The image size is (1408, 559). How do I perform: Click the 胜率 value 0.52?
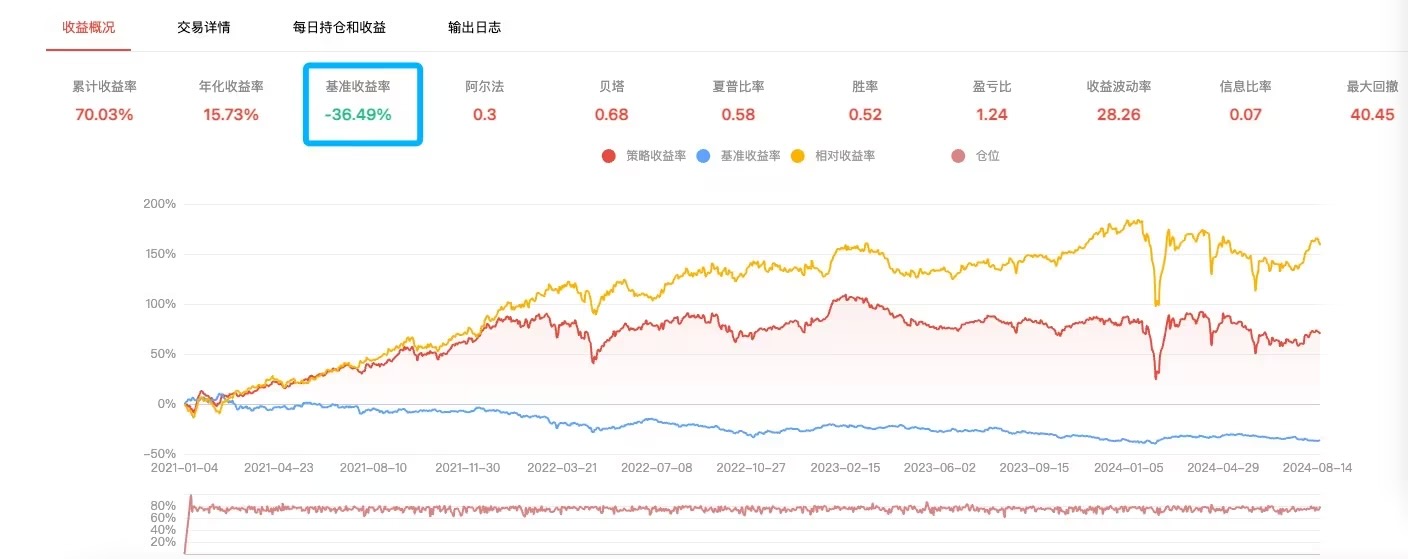865,114
